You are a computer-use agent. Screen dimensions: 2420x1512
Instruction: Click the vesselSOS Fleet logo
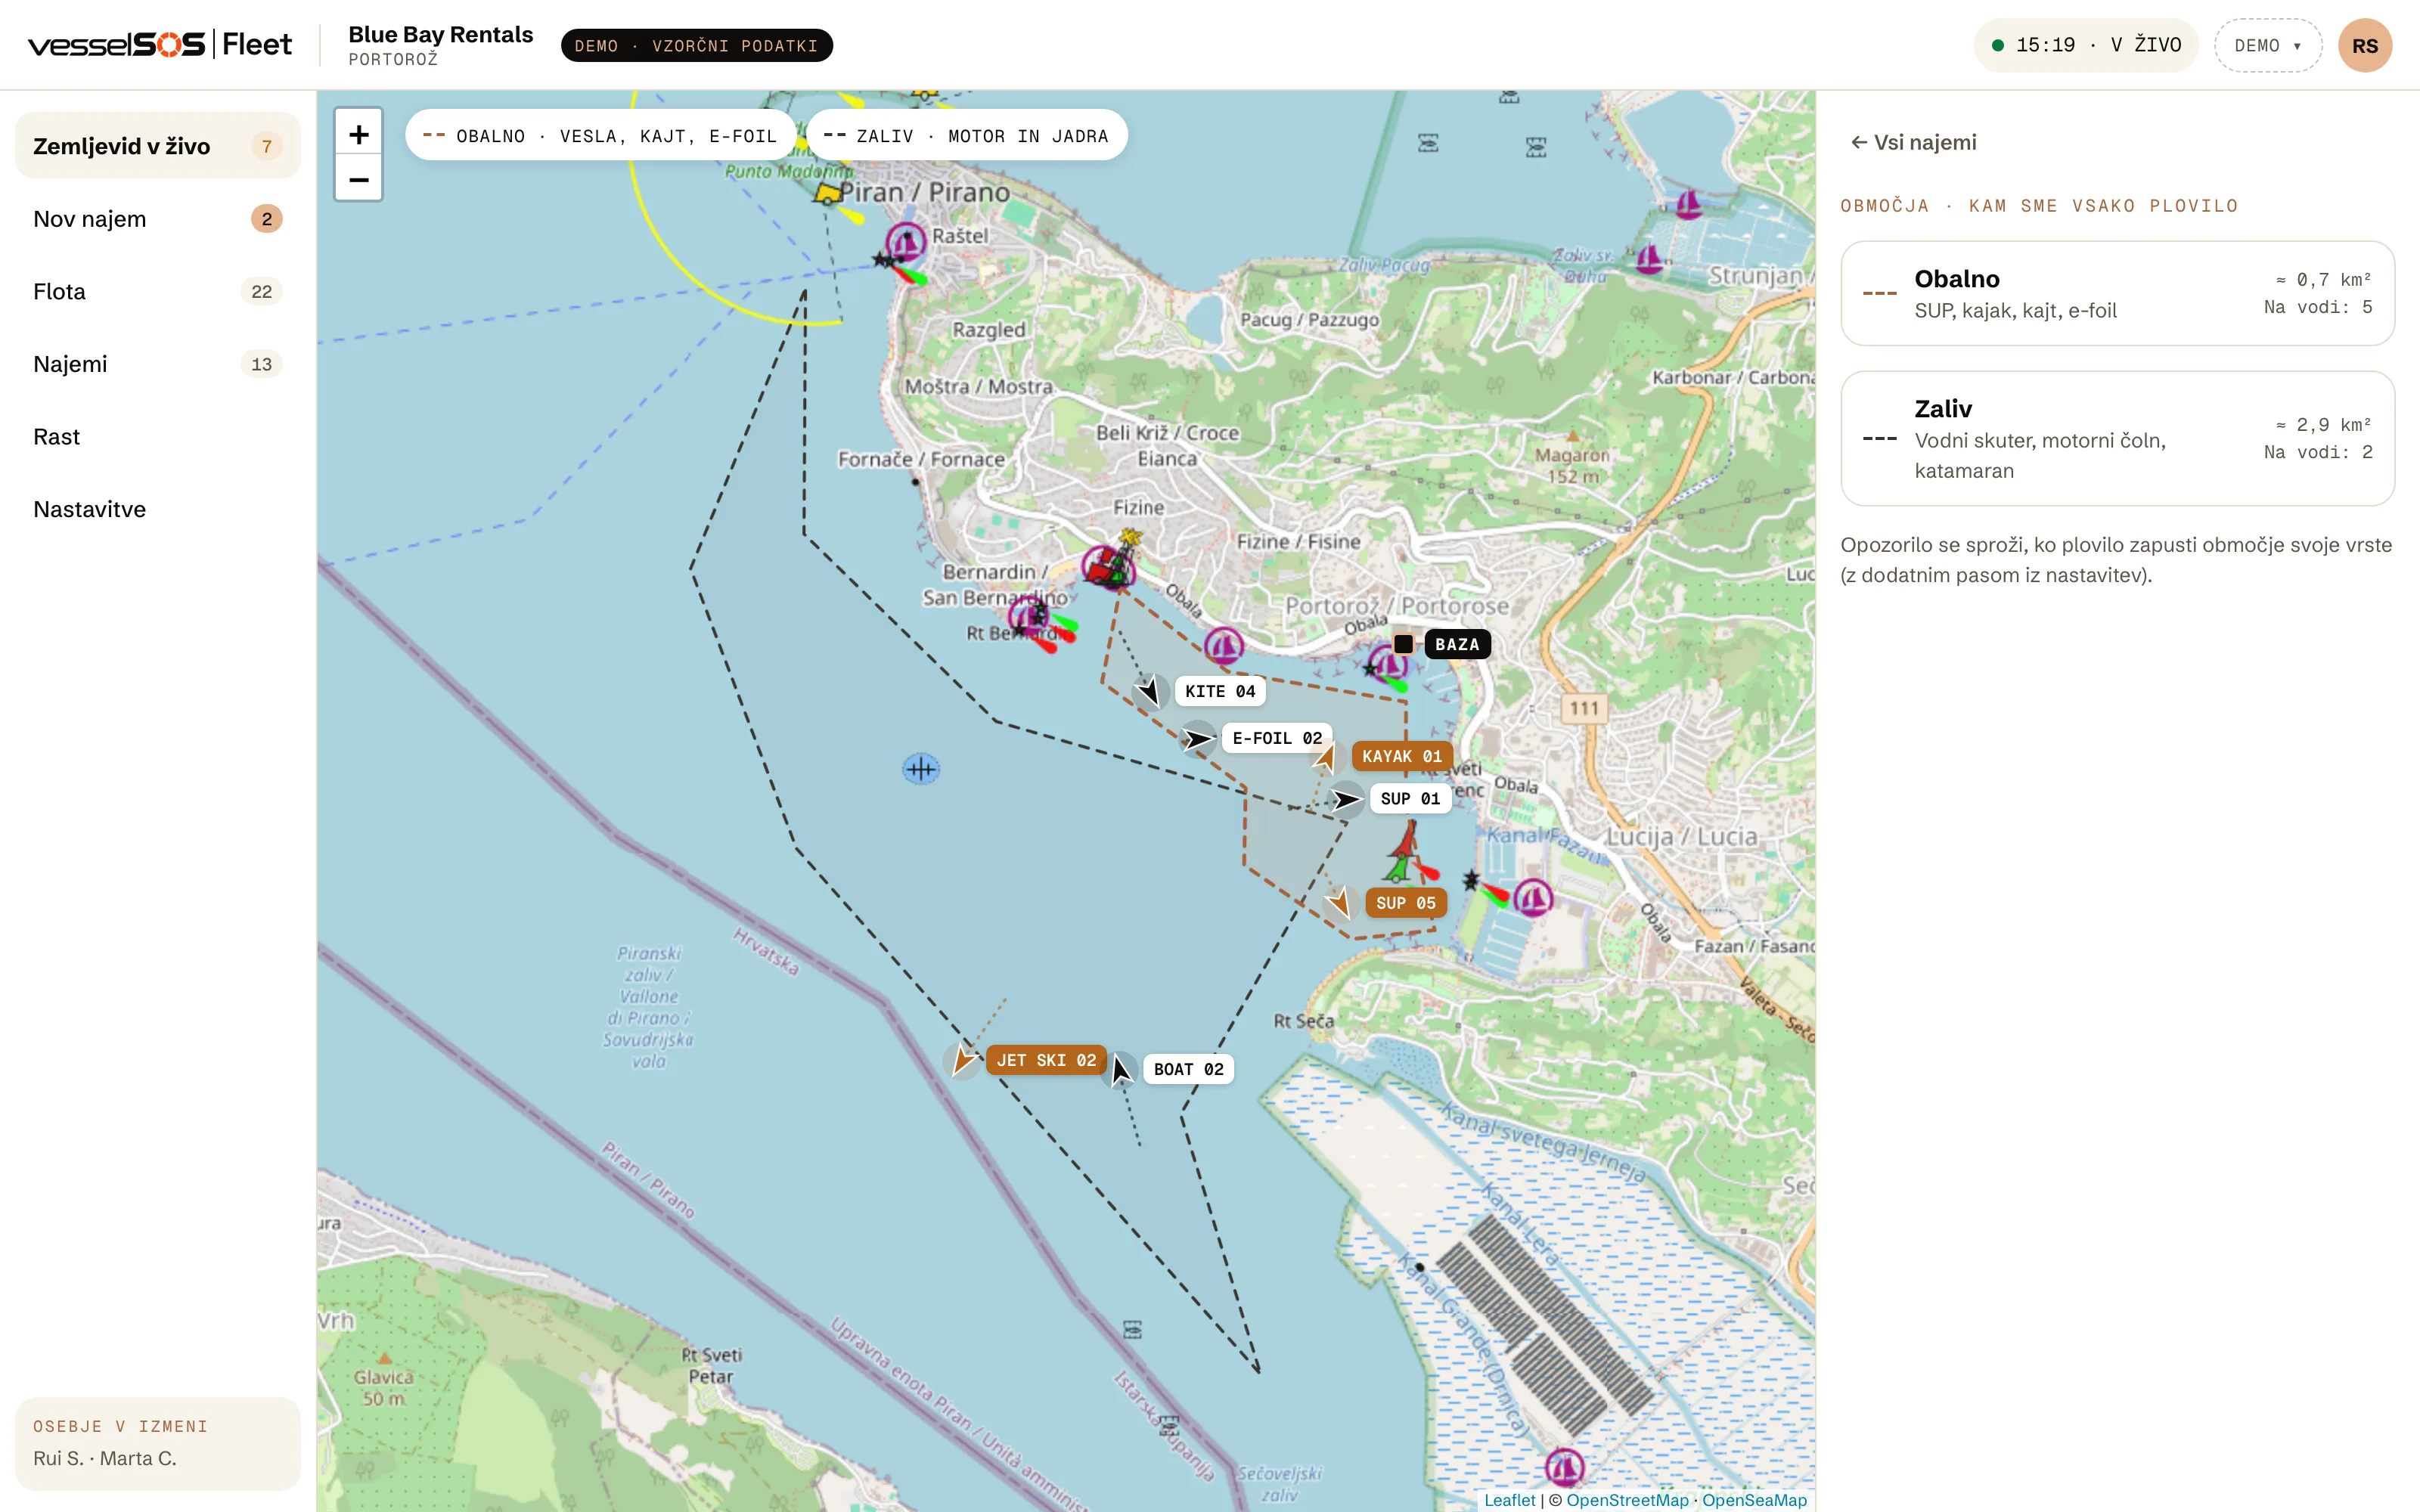pyautogui.click(x=160, y=44)
